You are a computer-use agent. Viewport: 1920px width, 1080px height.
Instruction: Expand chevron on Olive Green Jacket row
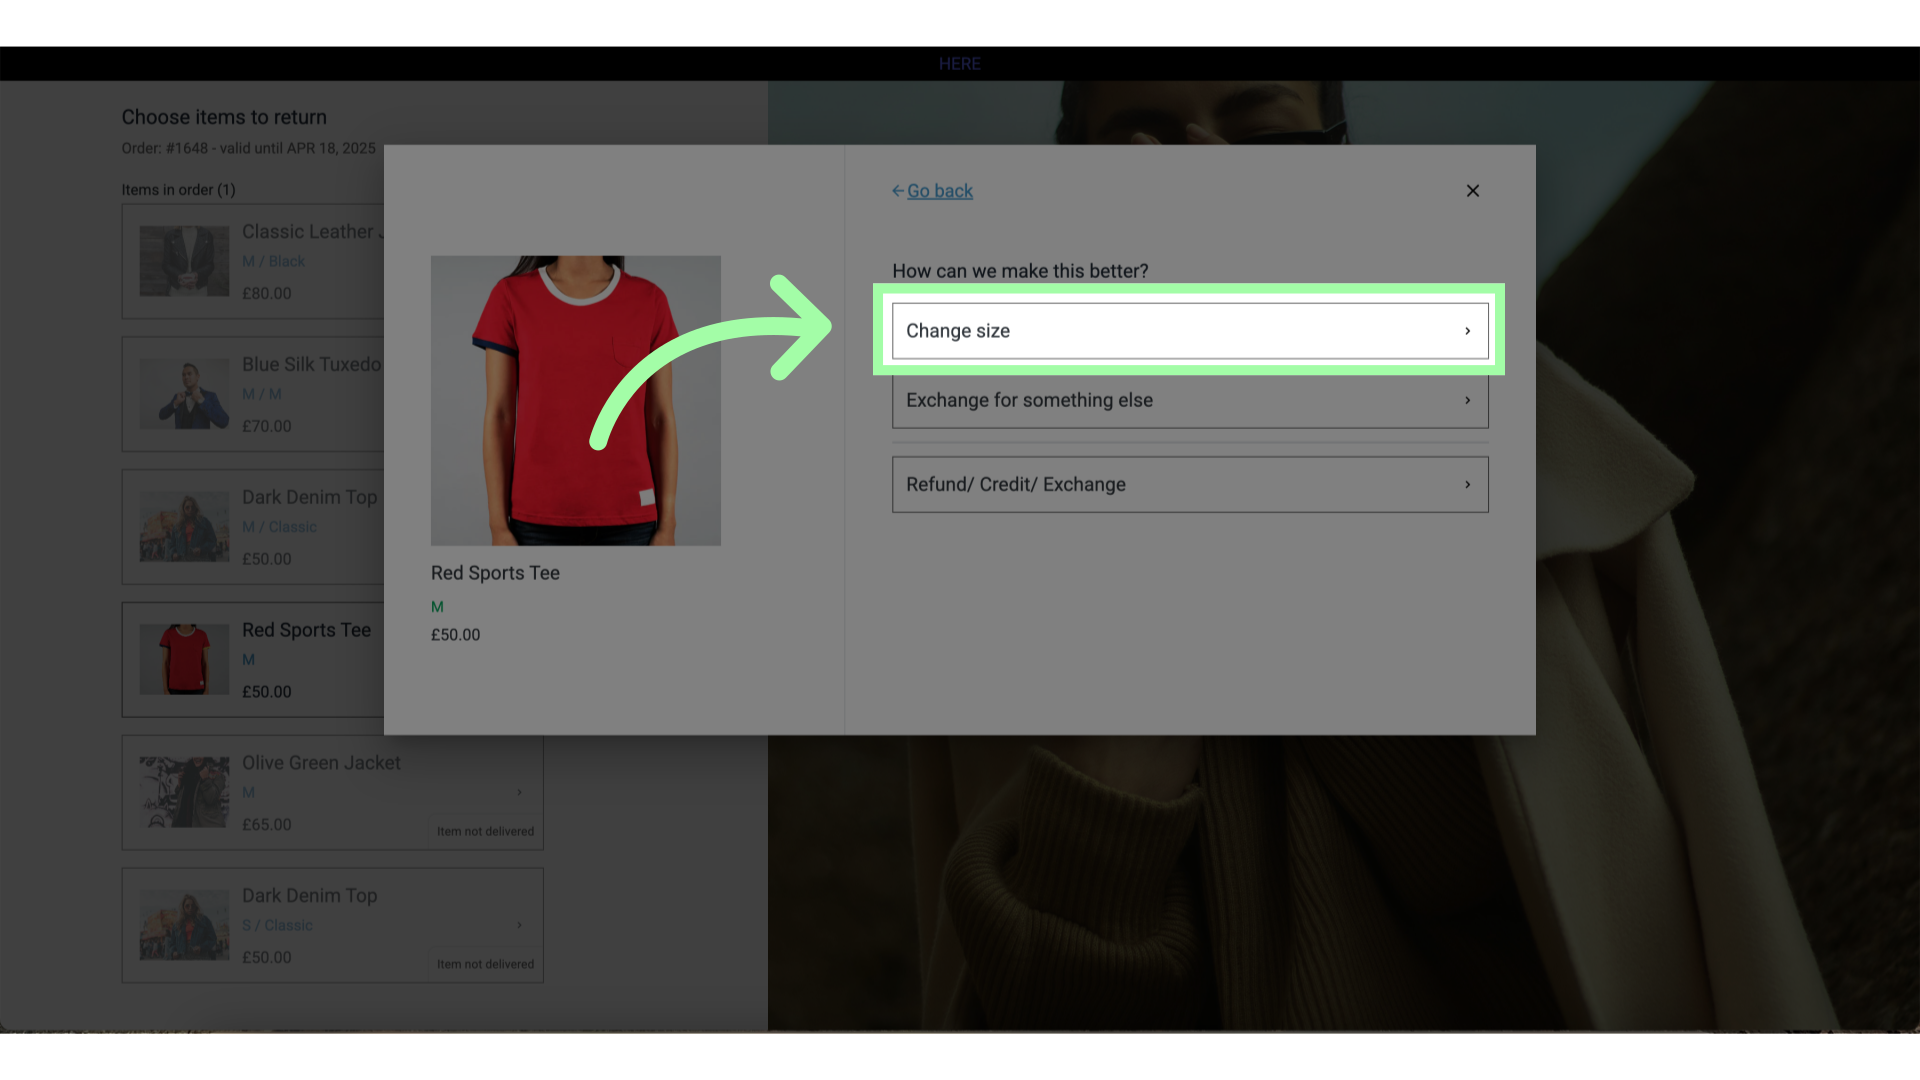point(519,793)
